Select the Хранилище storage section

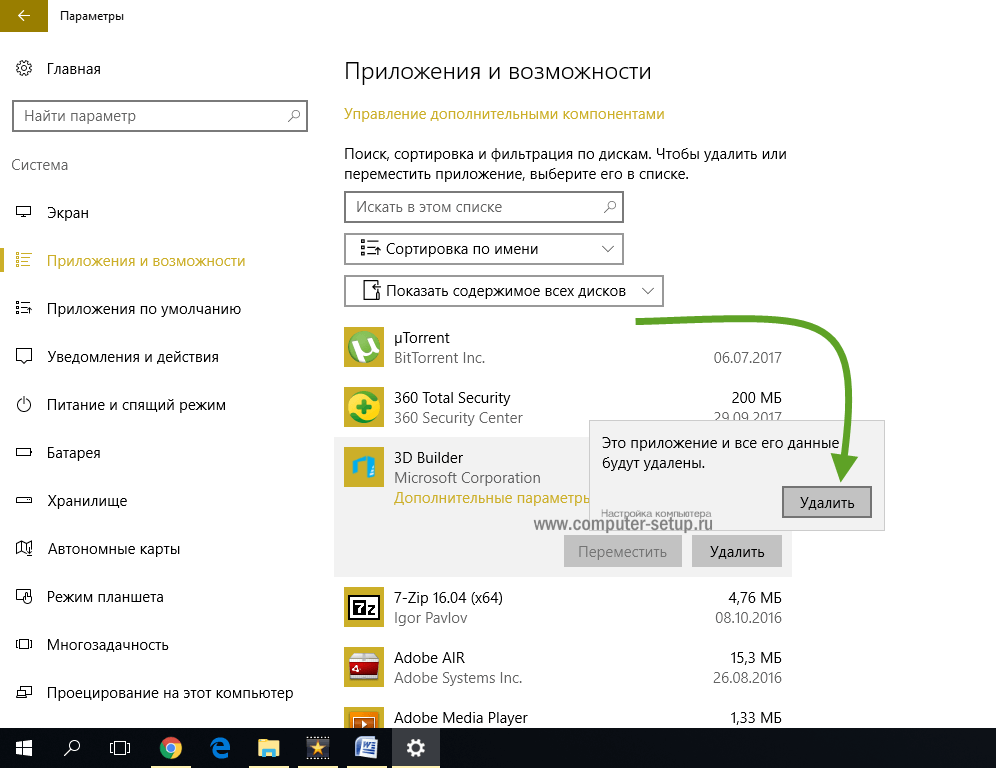(x=87, y=501)
